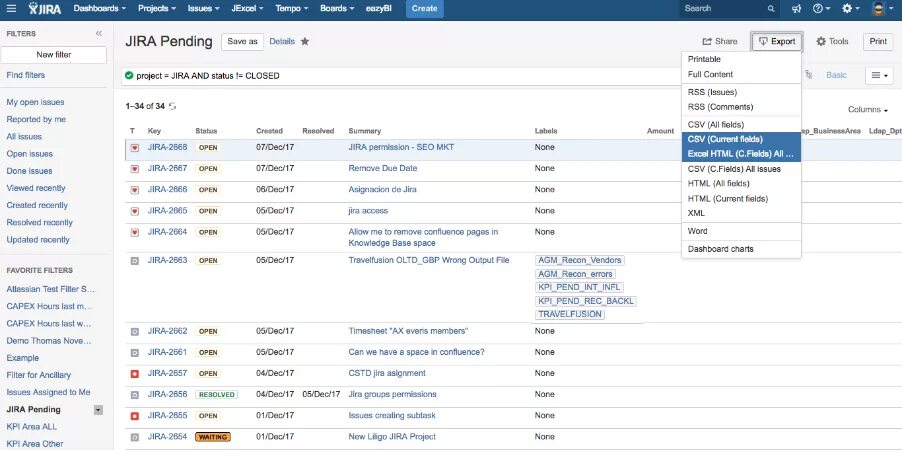
Task: Open the Find filters link
Action: pos(25,75)
